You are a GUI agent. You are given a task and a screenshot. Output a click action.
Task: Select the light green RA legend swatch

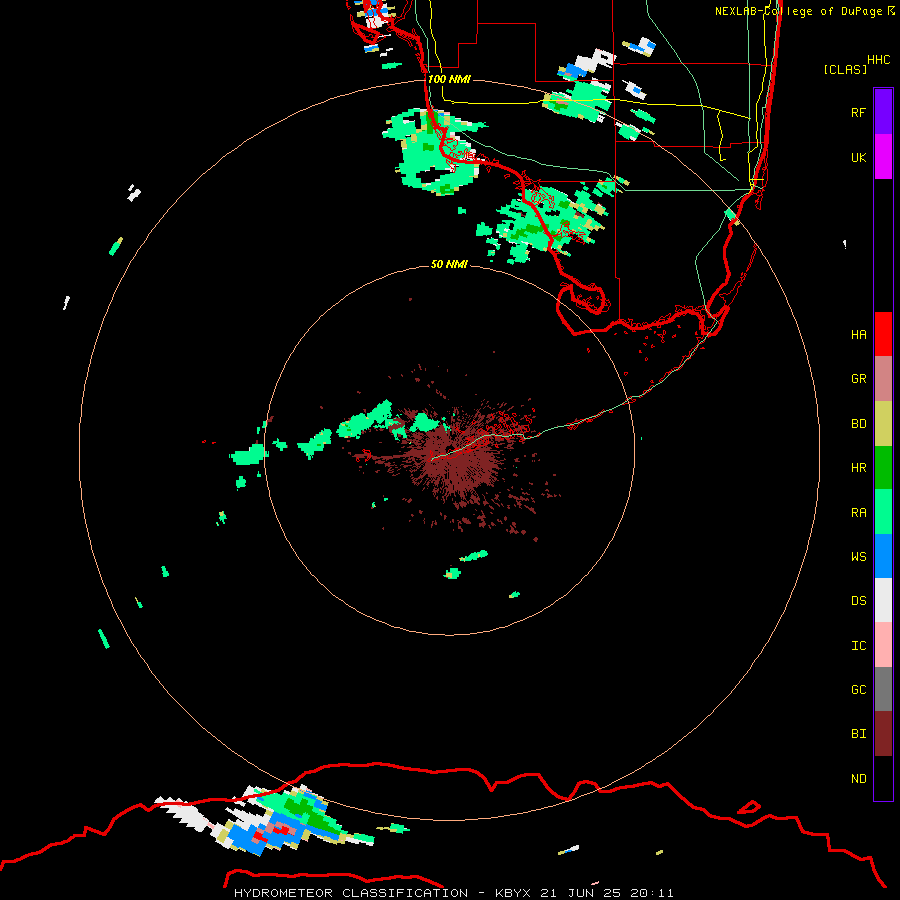tap(883, 512)
